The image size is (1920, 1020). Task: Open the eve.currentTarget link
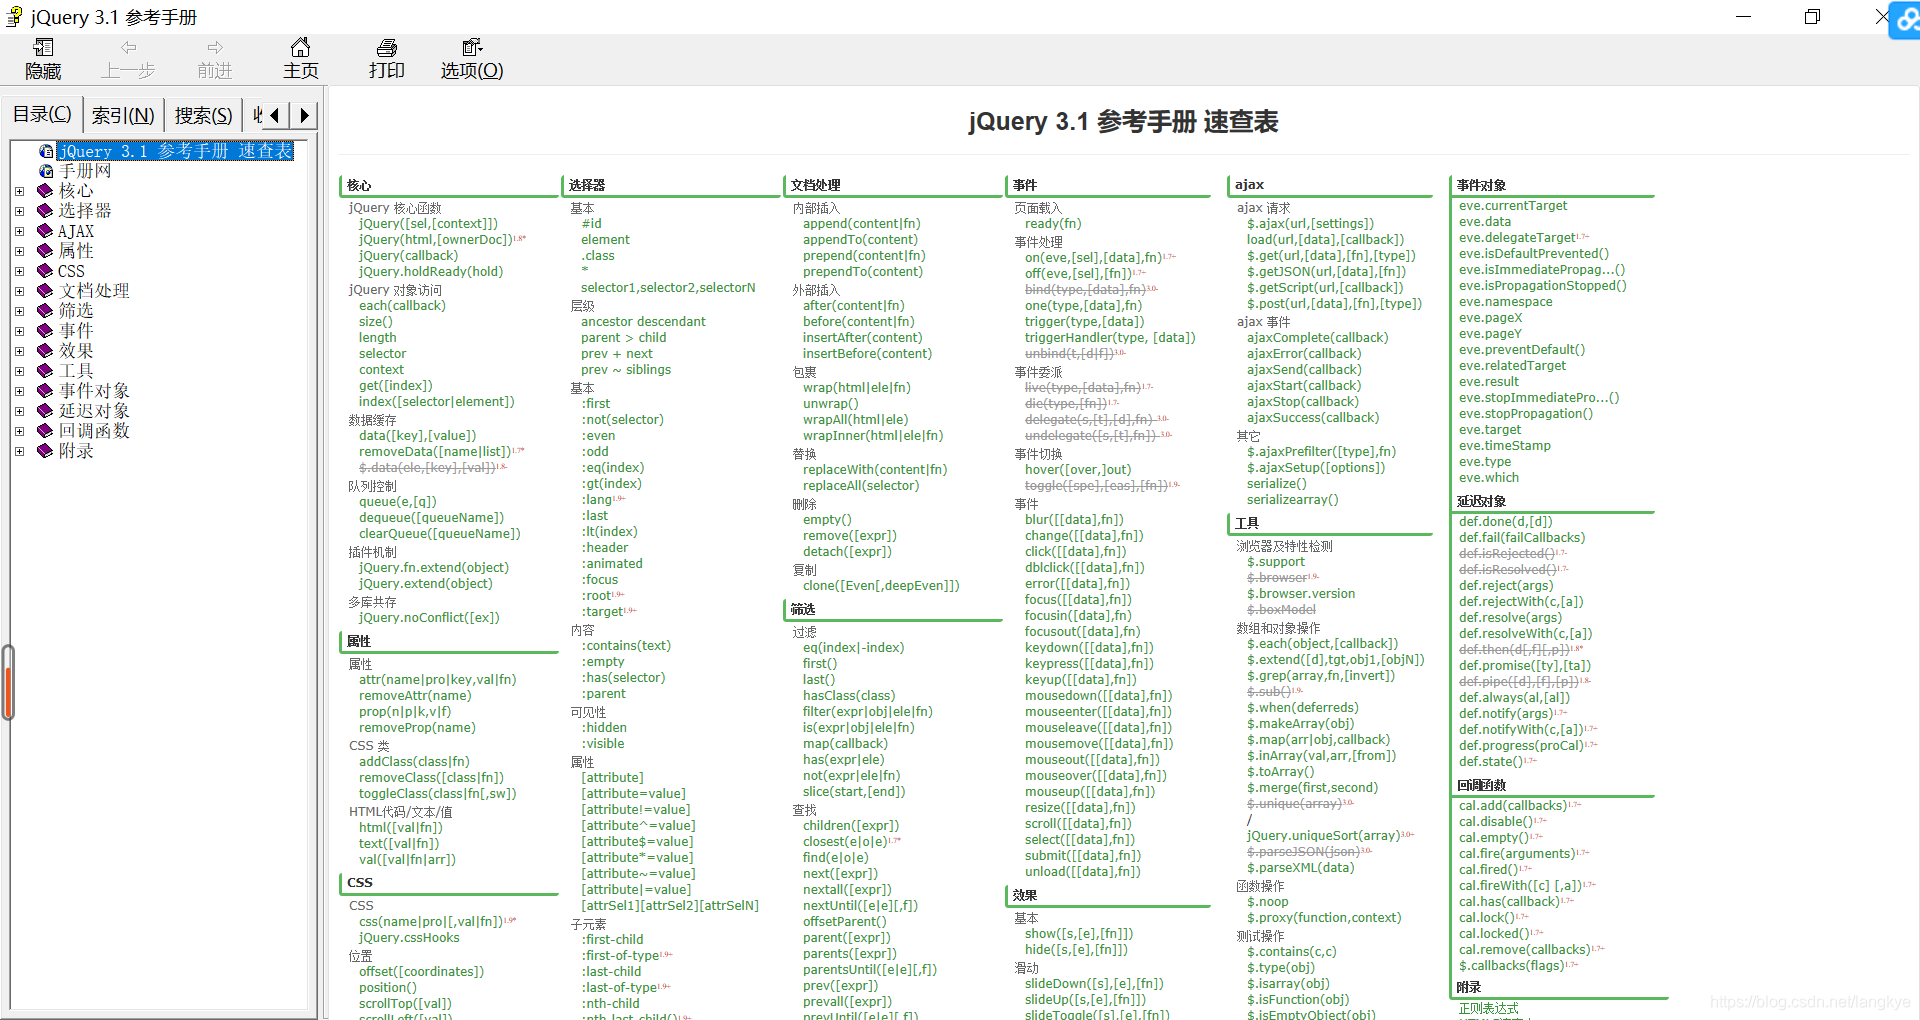(1513, 206)
